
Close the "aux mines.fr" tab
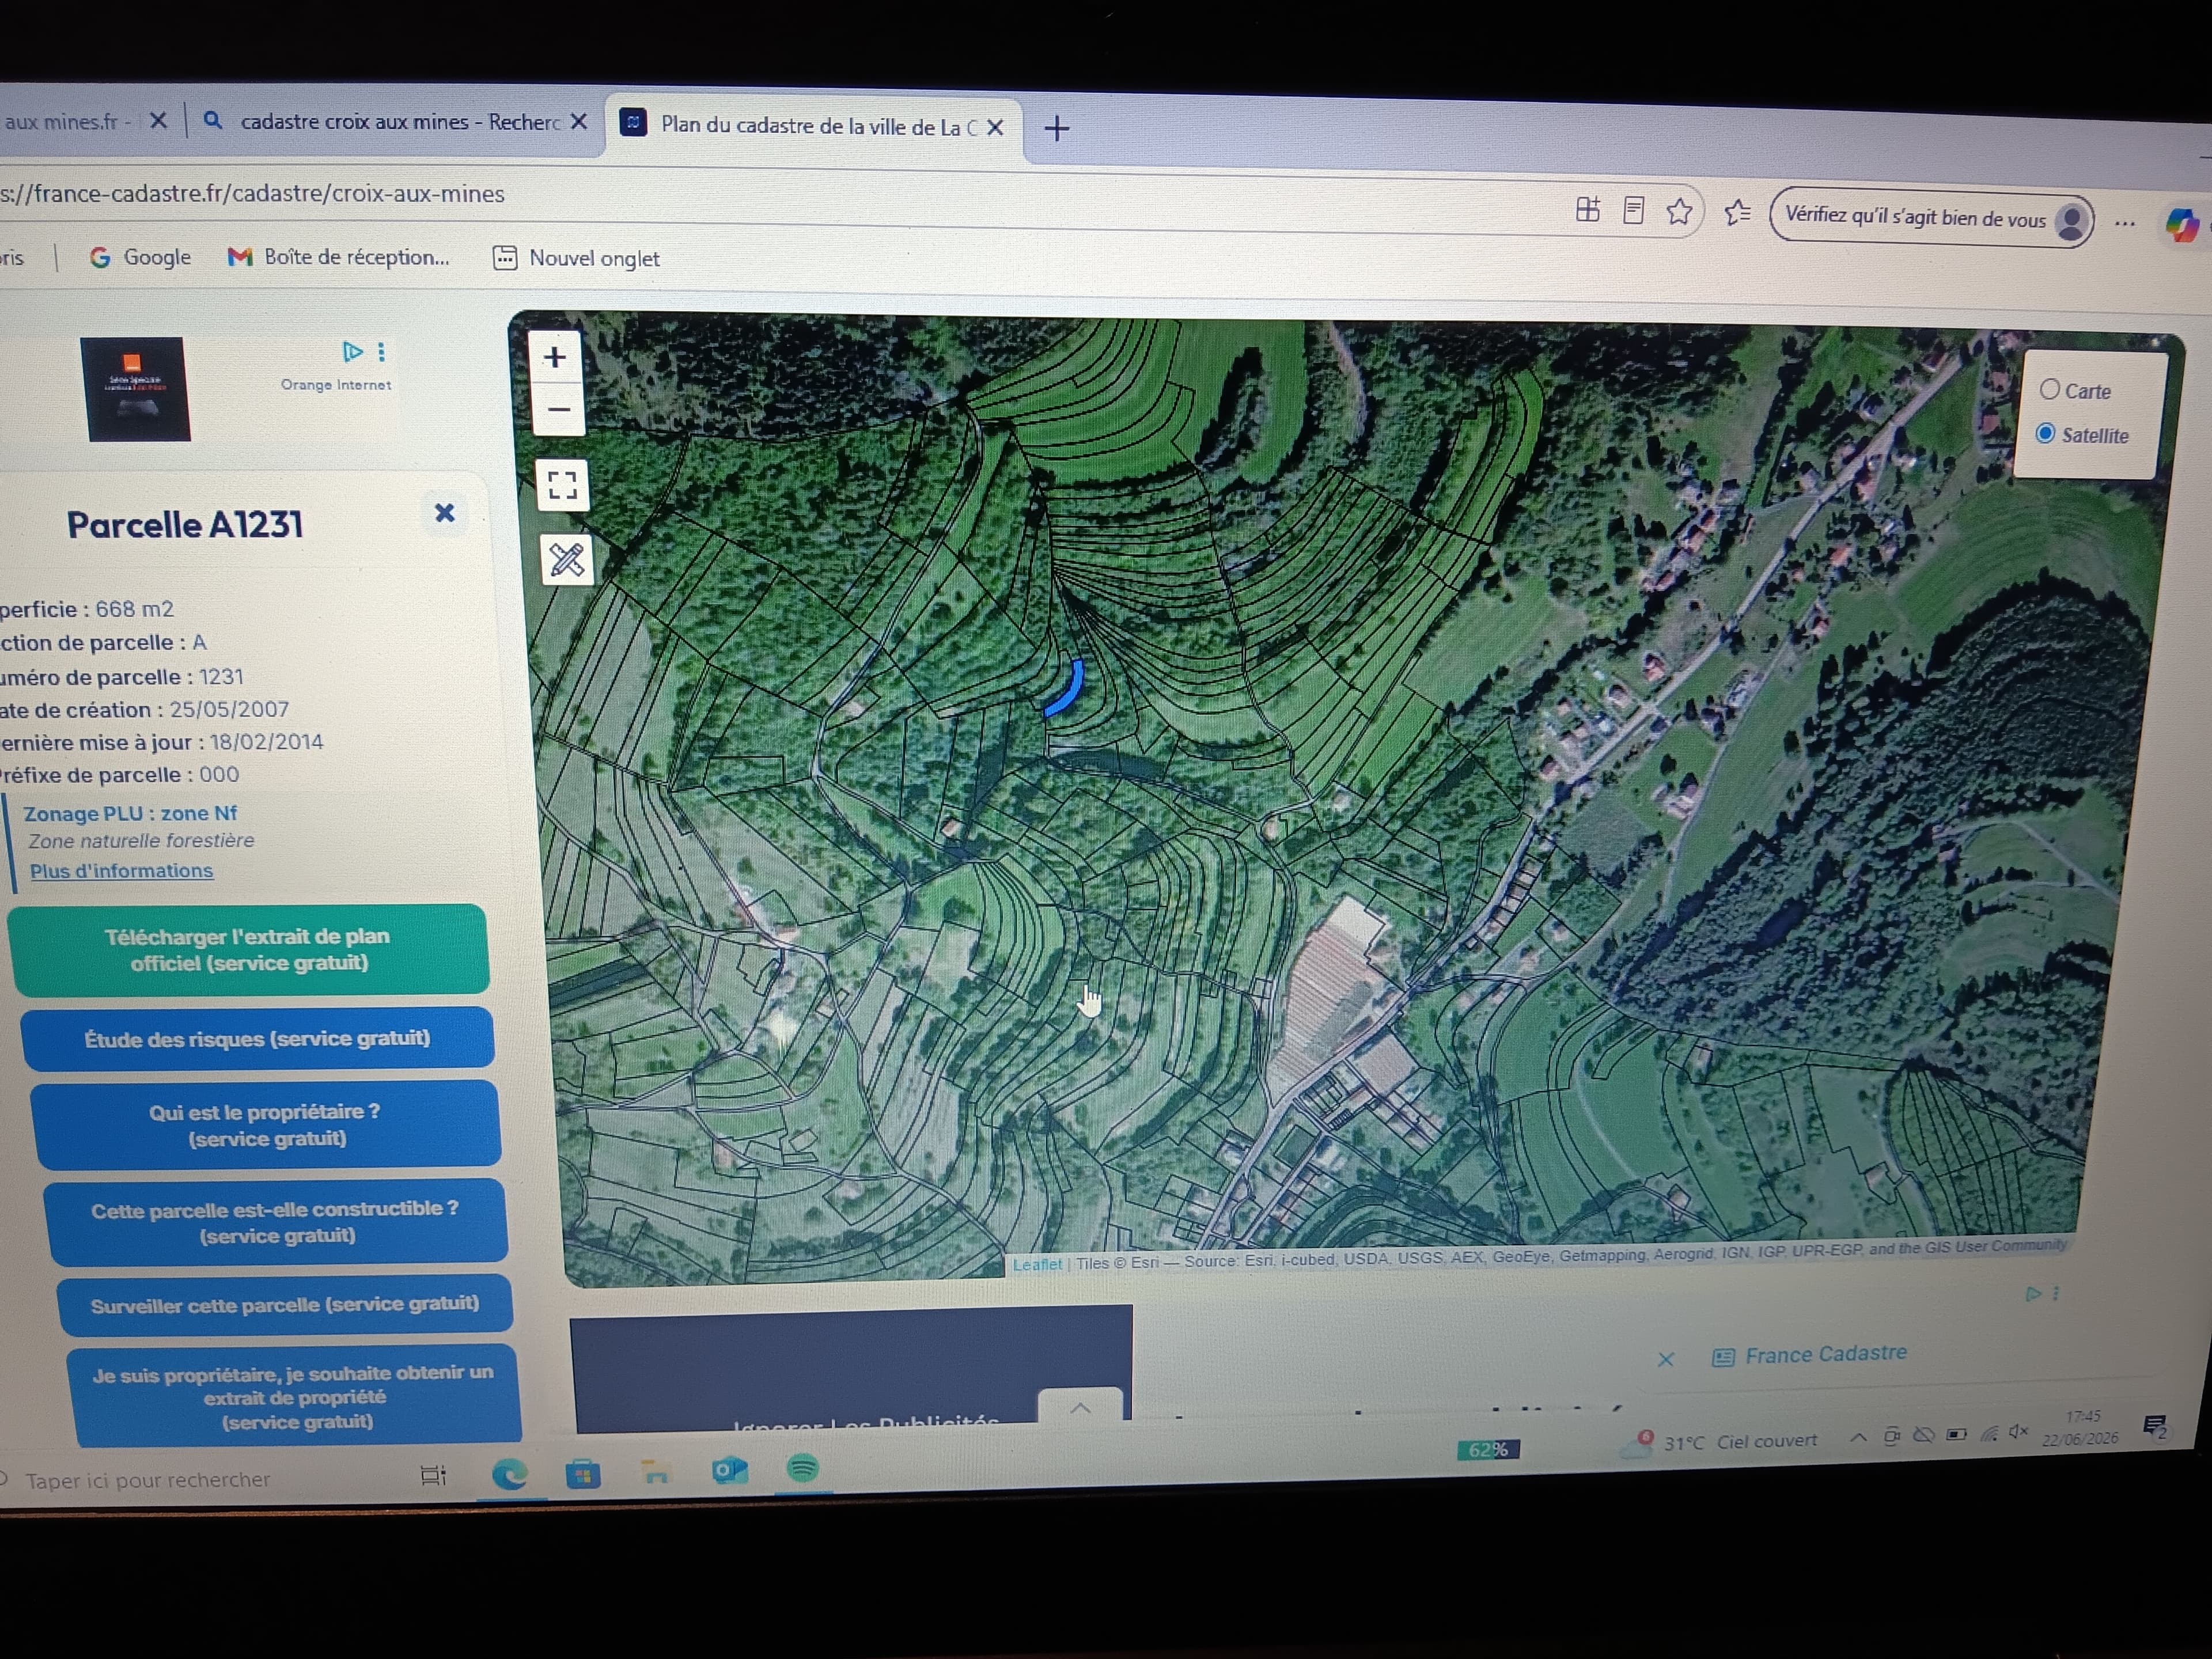158,121
